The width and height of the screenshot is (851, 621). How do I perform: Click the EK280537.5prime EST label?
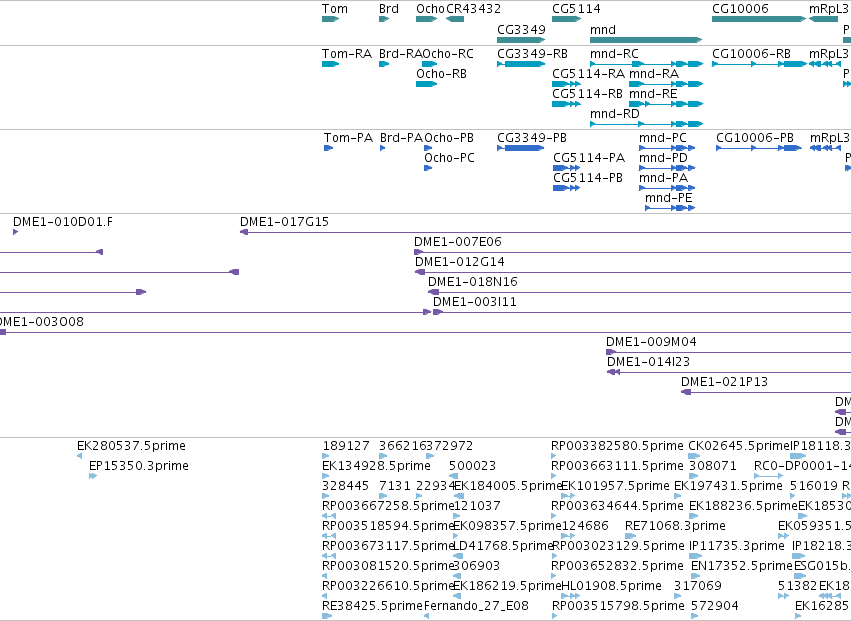coord(131,446)
